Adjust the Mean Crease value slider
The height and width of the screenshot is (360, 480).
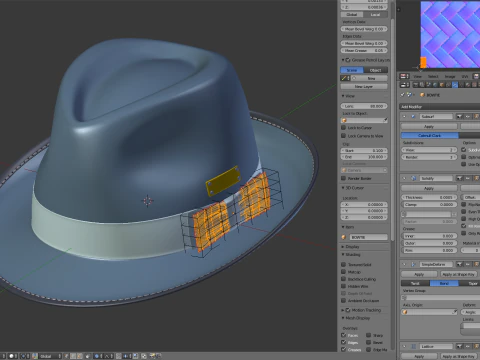tap(364, 51)
